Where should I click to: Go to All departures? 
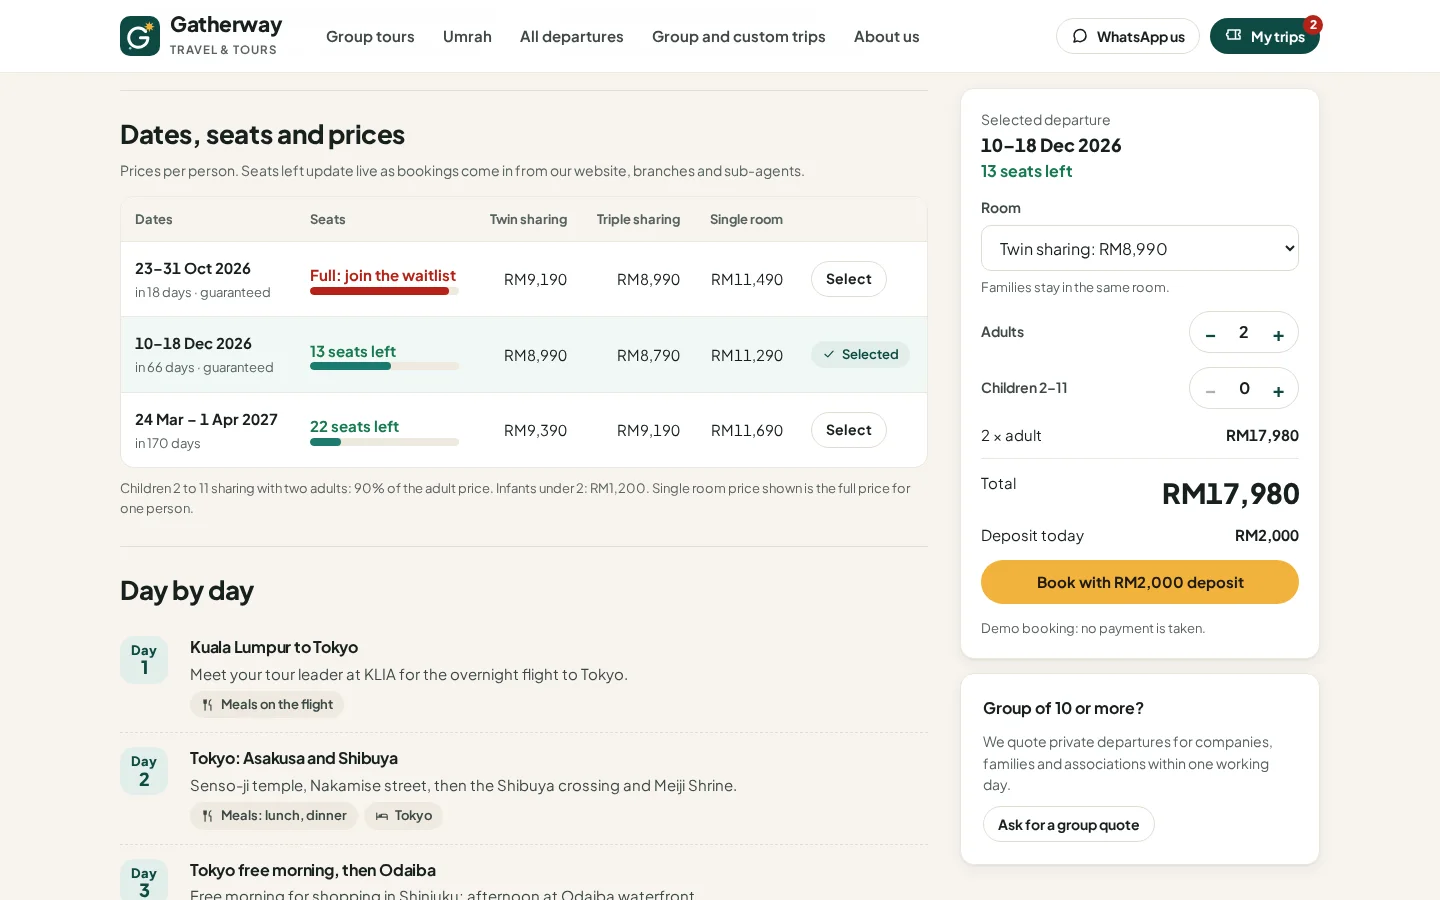tap(571, 36)
